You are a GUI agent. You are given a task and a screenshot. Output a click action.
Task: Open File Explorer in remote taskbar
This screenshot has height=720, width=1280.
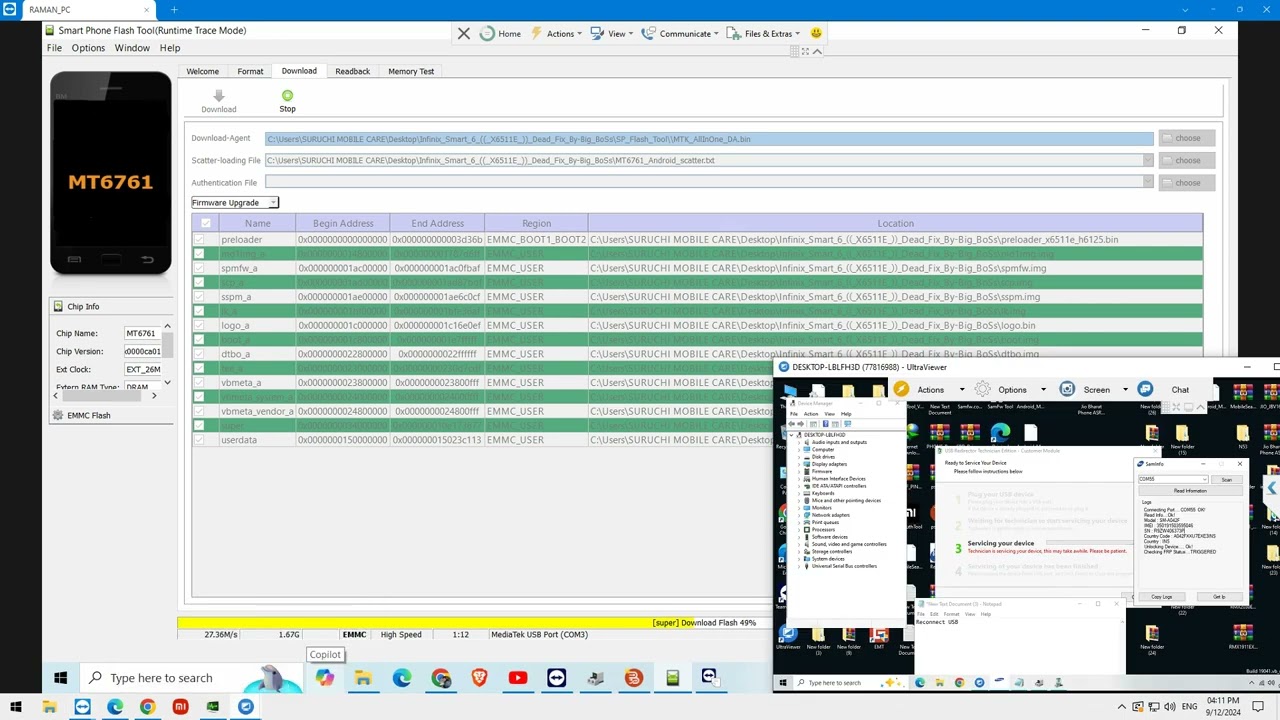pyautogui.click(x=363, y=678)
